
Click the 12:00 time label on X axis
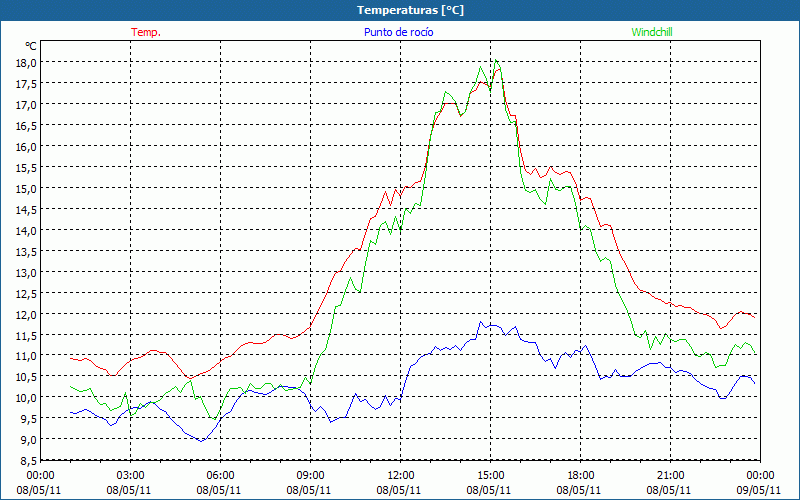coord(401,476)
